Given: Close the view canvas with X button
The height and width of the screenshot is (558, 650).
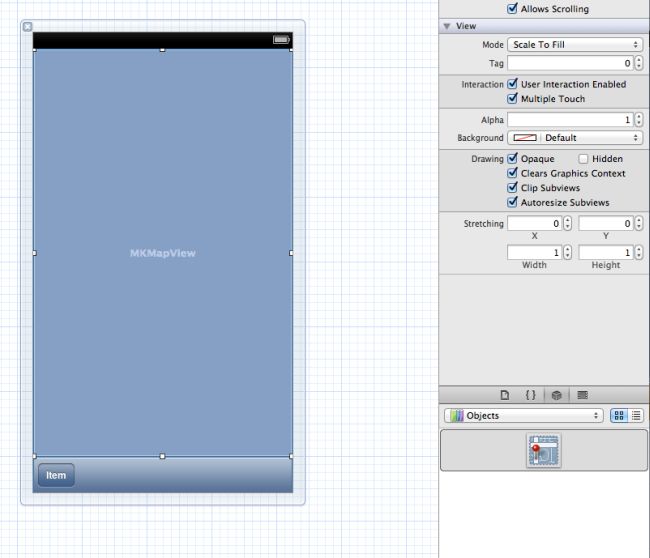Looking at the screenshot, I should [27, 27].
